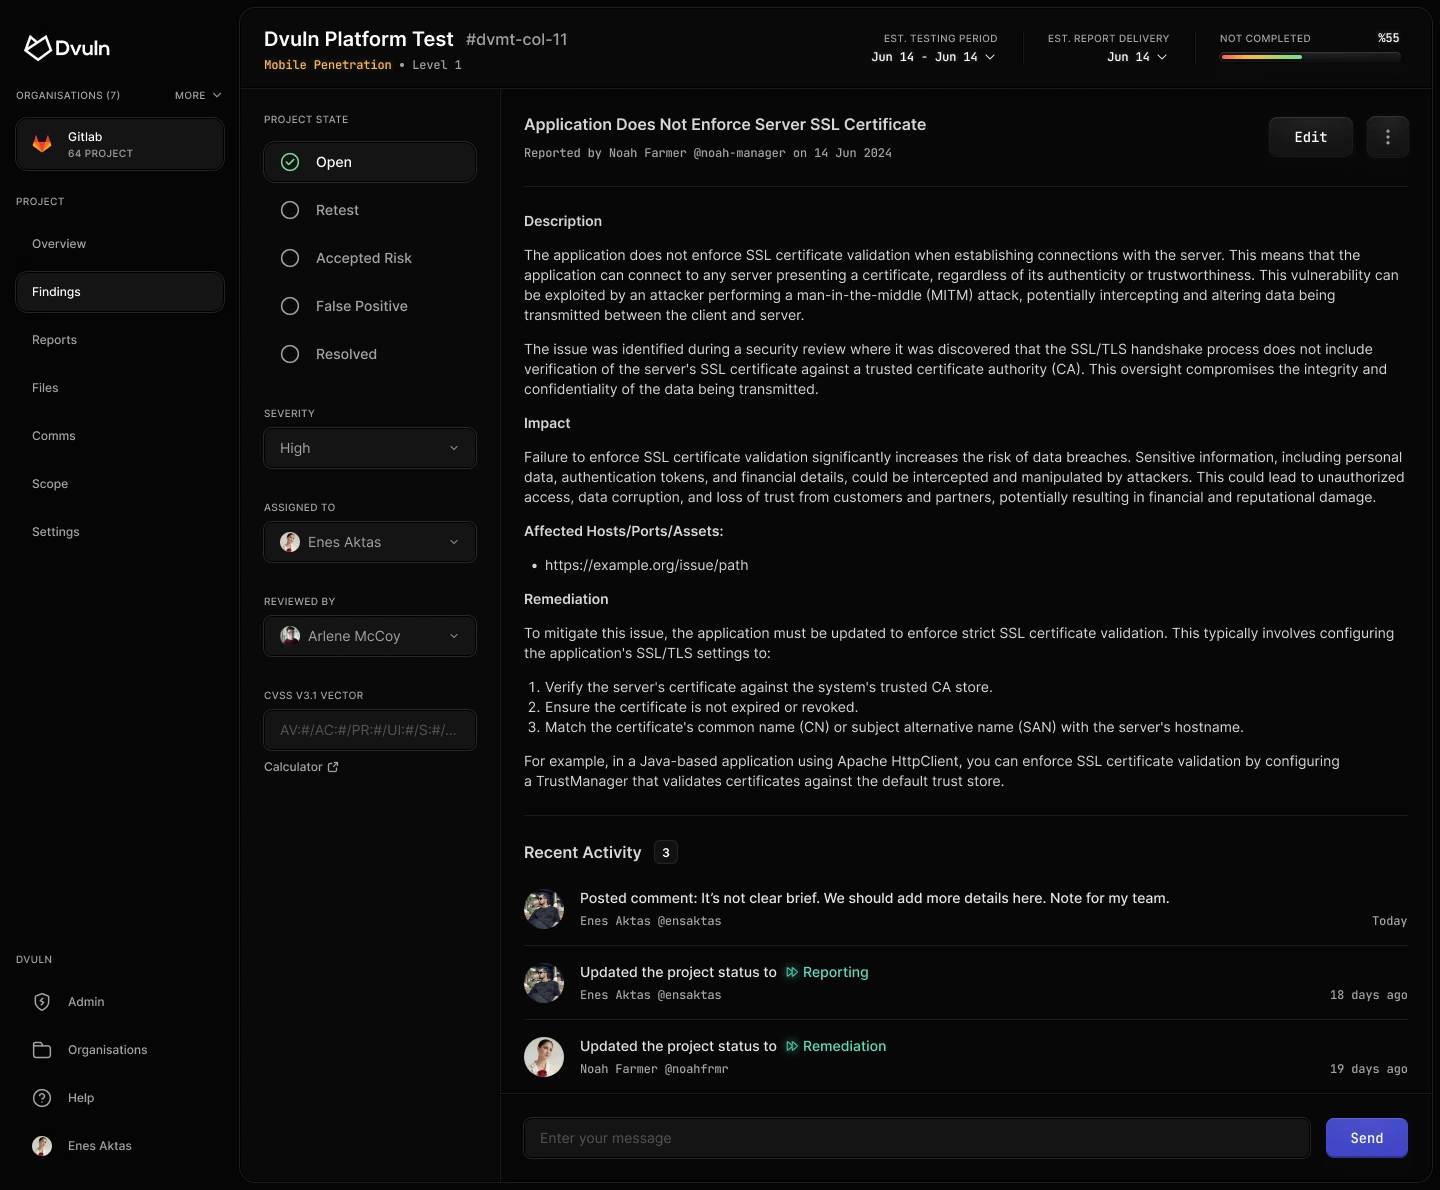Click the affected host URL https://example.org/issue/path
Image resolution: width=1440 pixels, height=1190 pixels.
pos(646,565)
